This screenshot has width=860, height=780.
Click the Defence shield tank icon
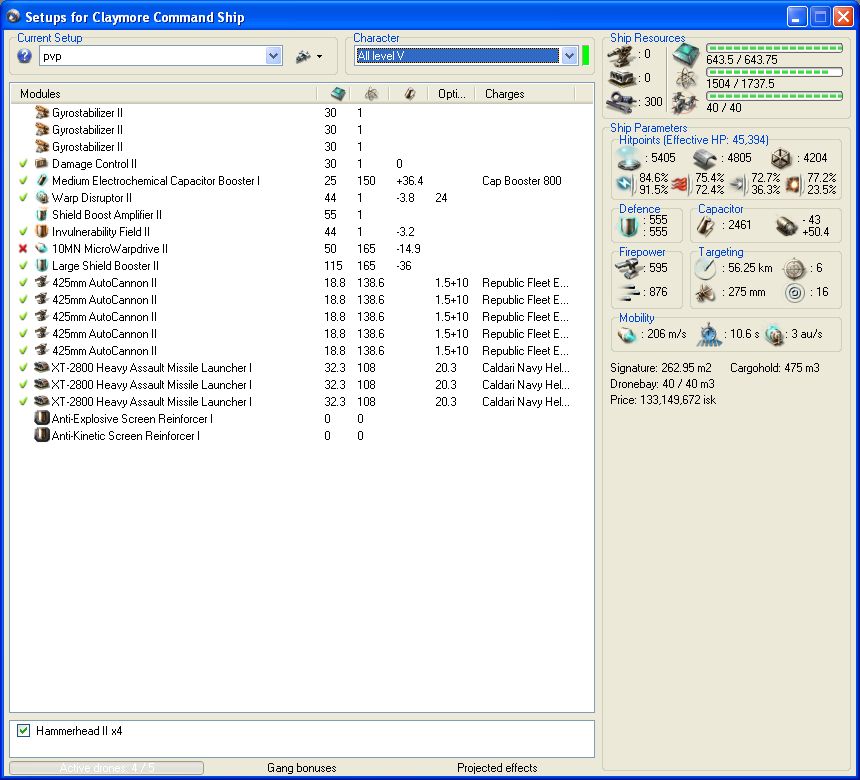(629, 225)
